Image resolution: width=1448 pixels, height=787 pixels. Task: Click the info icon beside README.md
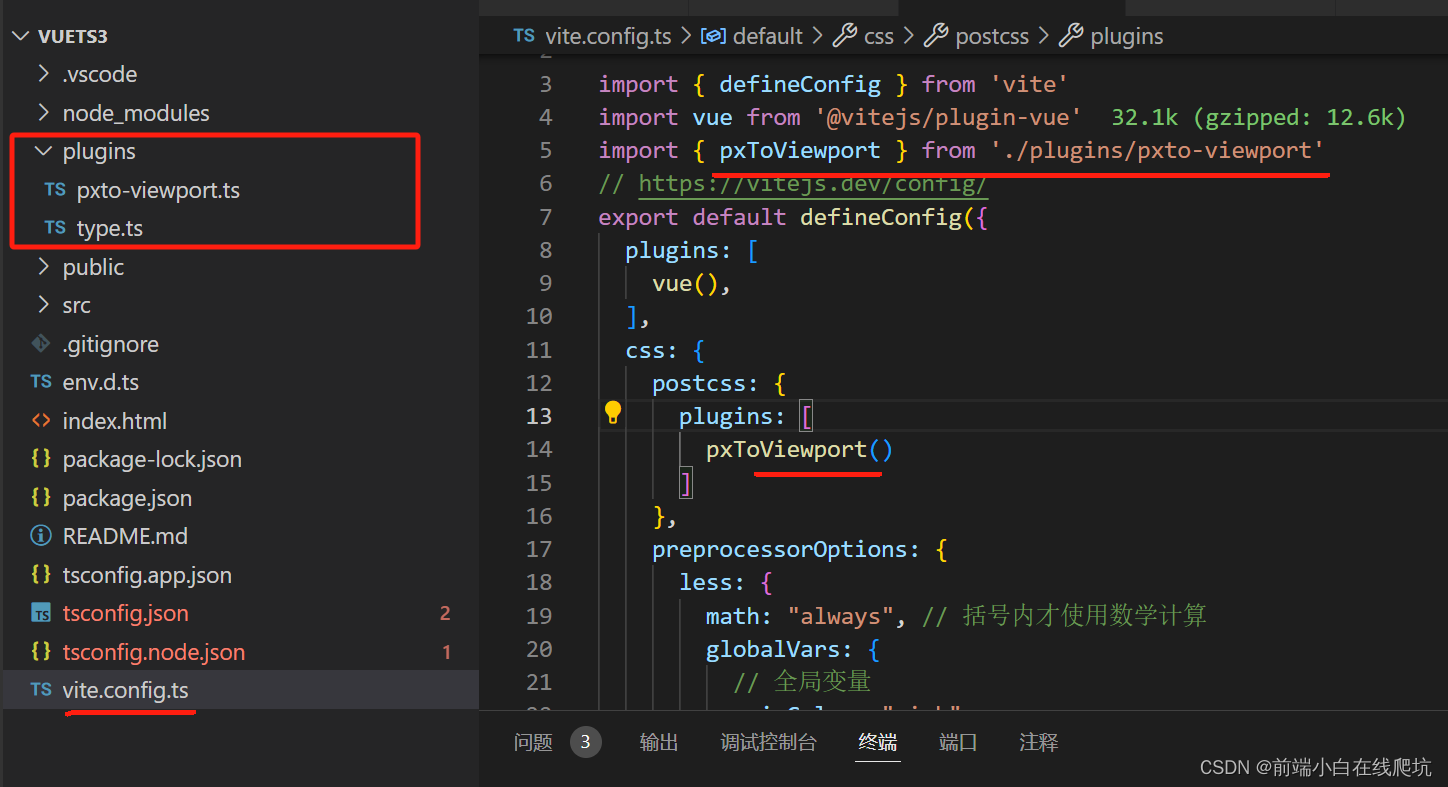41,536
